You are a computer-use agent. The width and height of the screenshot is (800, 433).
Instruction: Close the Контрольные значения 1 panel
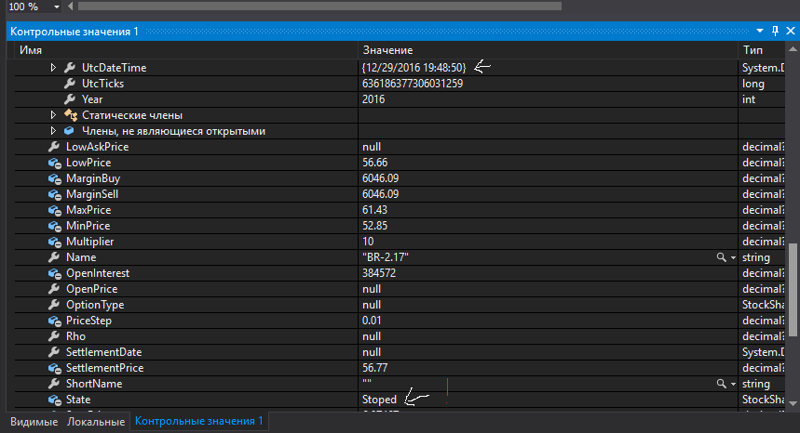(788, 32)
